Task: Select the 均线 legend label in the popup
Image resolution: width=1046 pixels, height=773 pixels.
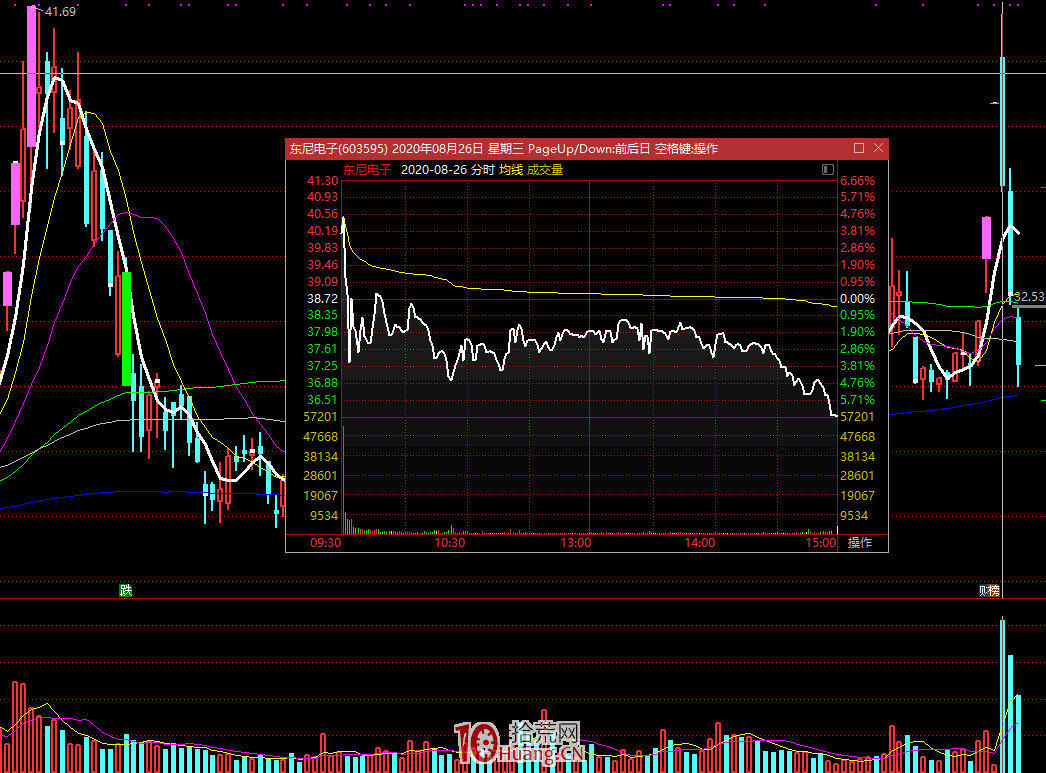Action: [511, 169]
